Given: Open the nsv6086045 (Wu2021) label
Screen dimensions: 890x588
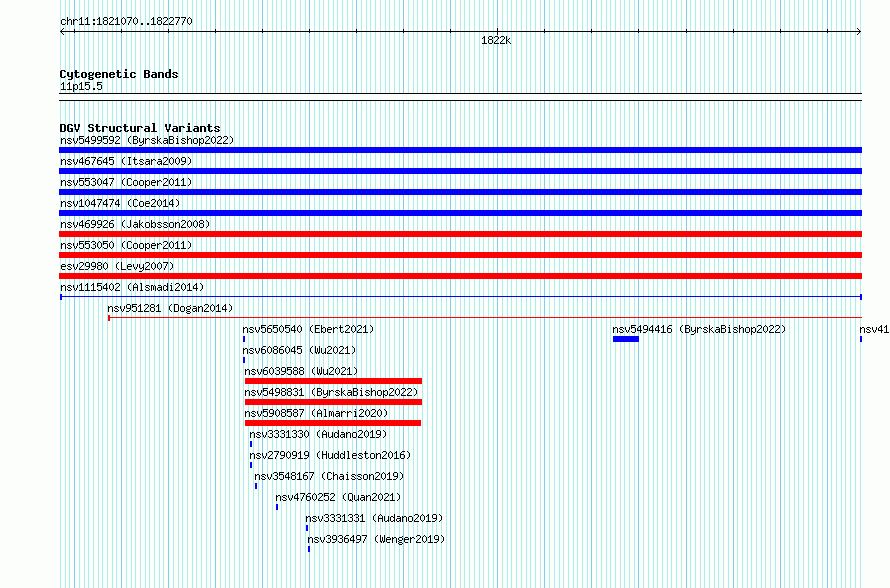Looking at the screenshot, I should (299, 350).
